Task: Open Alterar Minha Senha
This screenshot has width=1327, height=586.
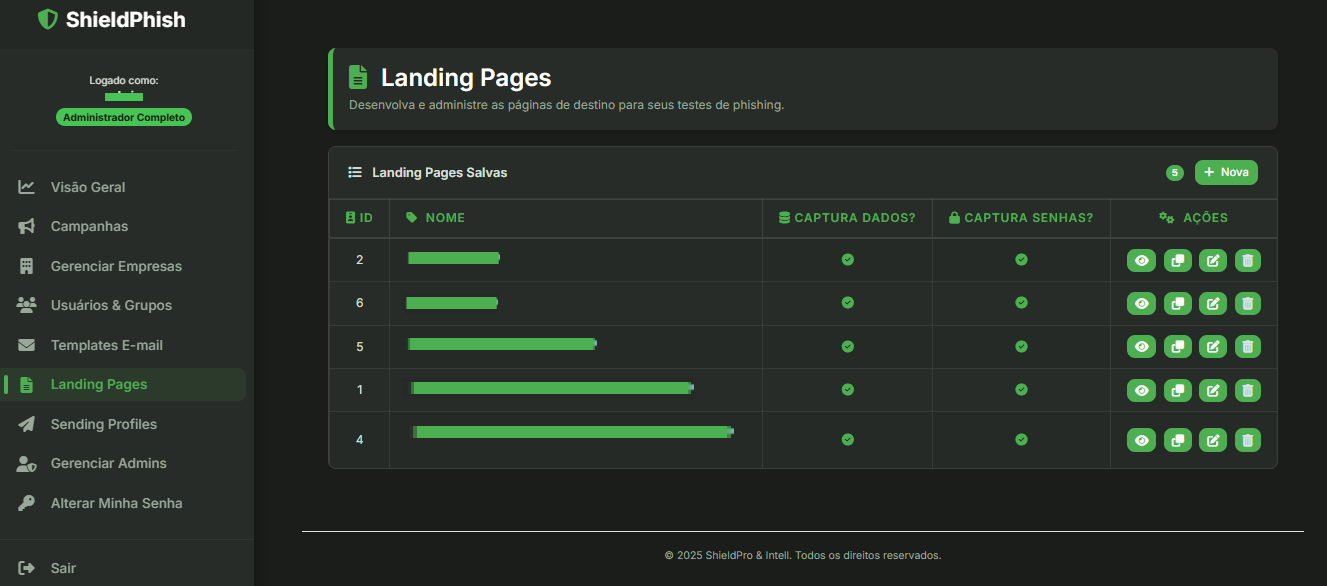Action: [x=116, y=503]
